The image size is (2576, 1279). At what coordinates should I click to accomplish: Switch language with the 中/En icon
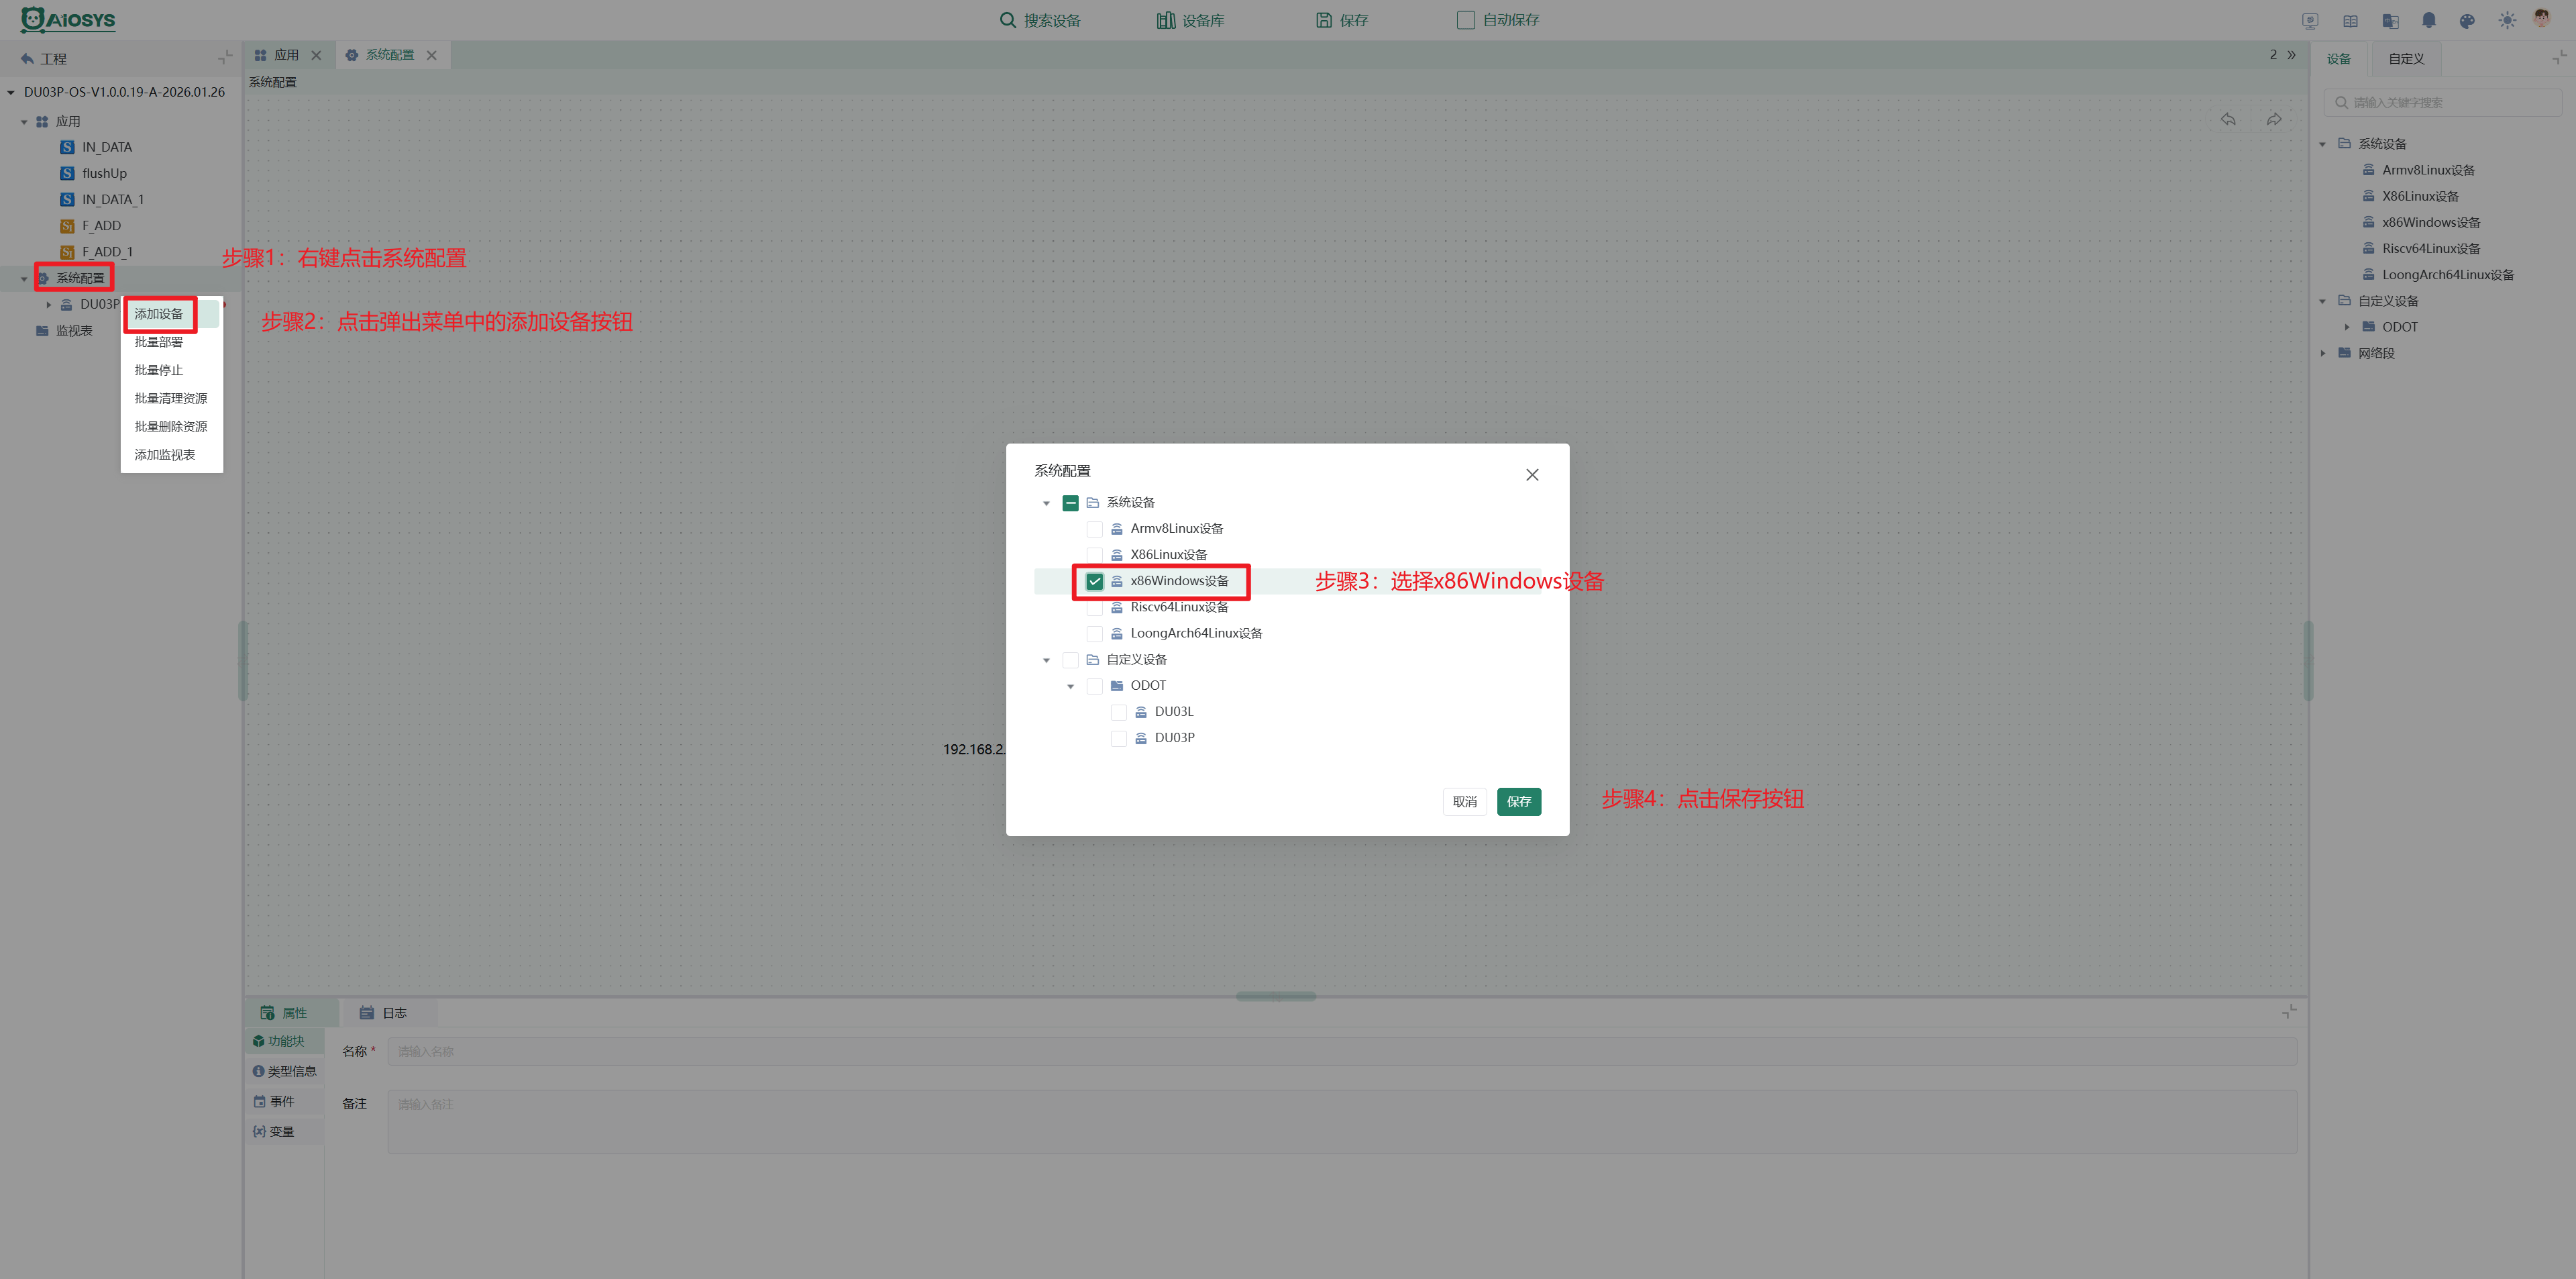[2390, 20]
